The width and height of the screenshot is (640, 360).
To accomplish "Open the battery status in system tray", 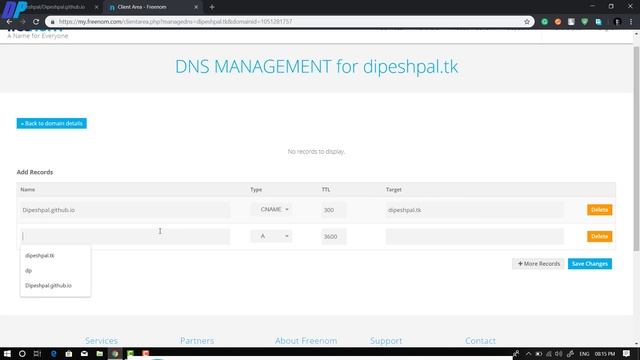I will [539, 353].
